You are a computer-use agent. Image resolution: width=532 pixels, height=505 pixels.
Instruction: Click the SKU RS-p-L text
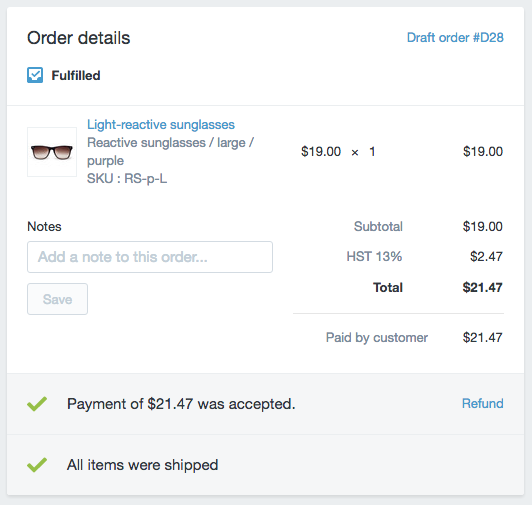point(127,179)
